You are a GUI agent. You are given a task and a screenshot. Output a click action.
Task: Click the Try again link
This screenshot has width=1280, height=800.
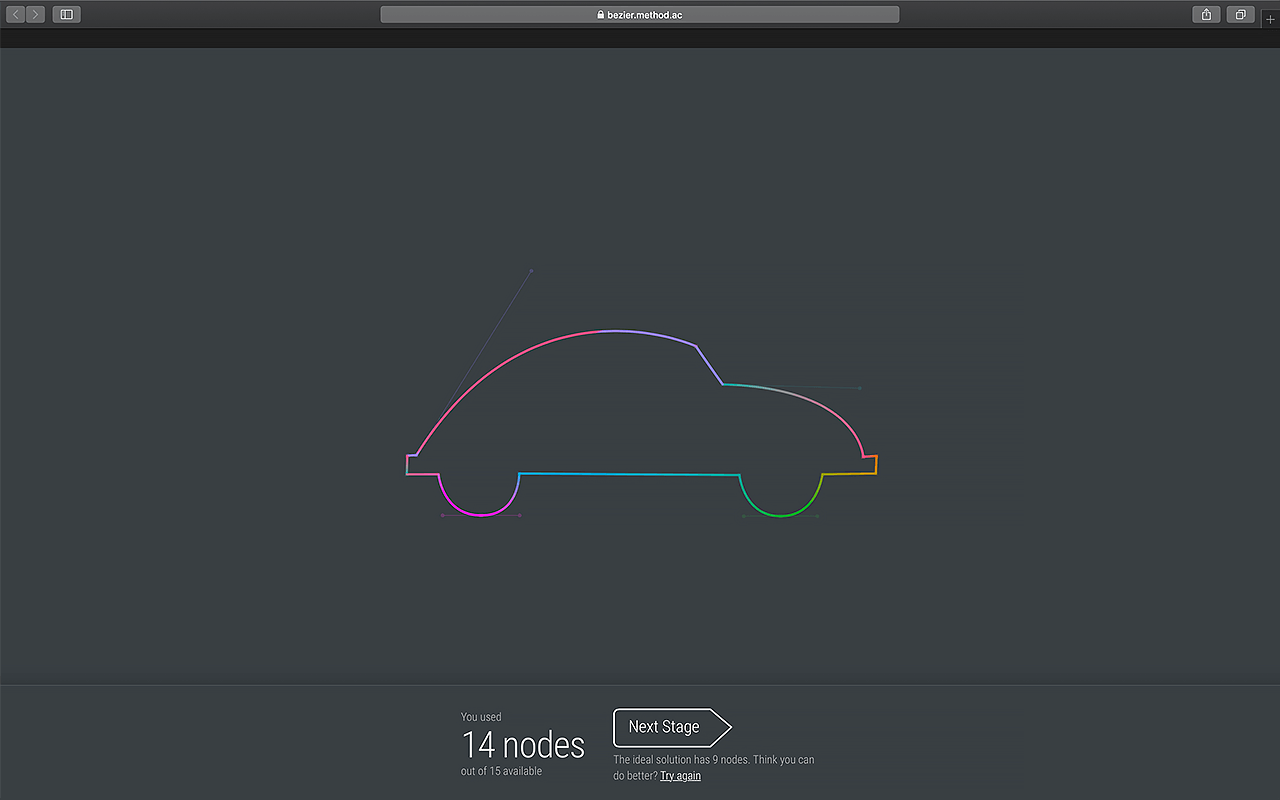pyautogui.click(x=680, y=776)
